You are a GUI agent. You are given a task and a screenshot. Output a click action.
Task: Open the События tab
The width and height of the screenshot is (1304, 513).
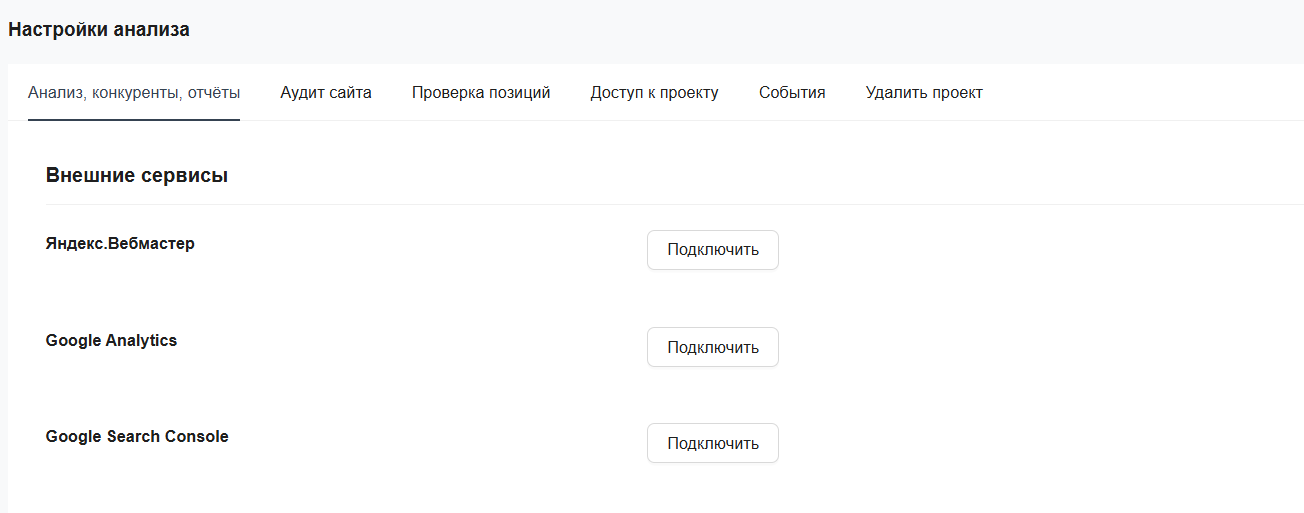791,93
